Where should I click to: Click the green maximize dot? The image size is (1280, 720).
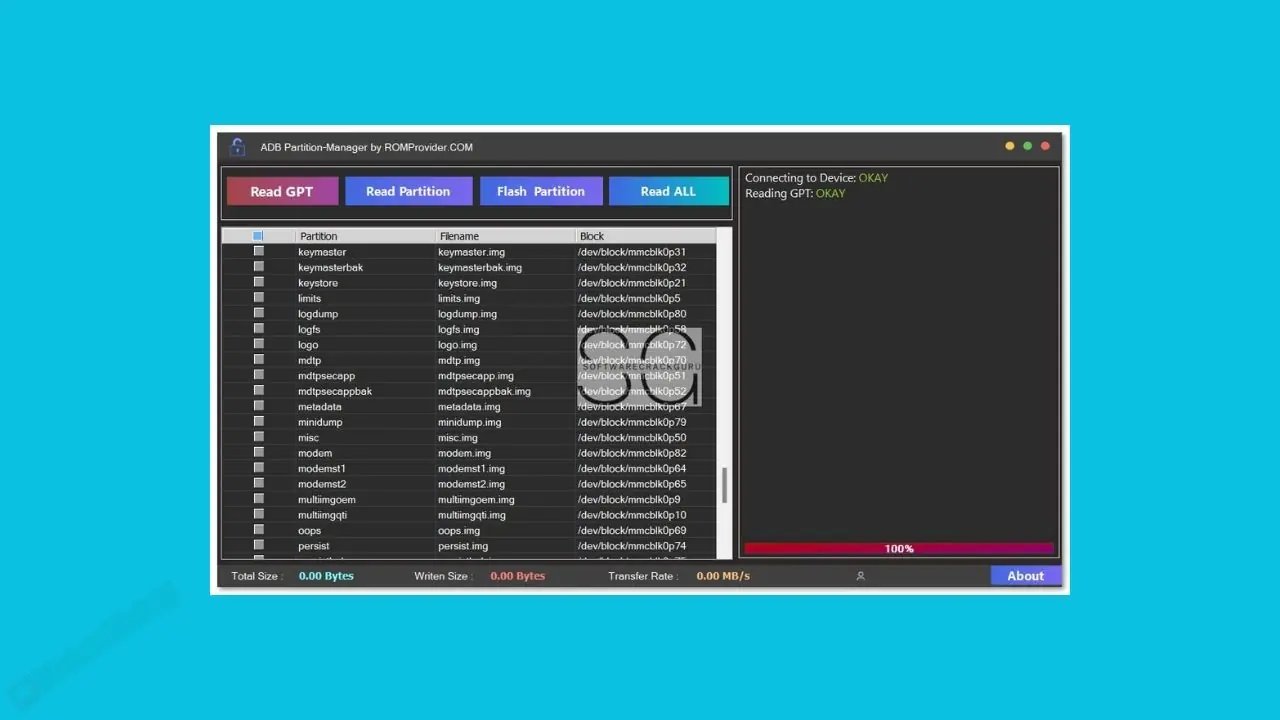click(x=1027, y=146)
